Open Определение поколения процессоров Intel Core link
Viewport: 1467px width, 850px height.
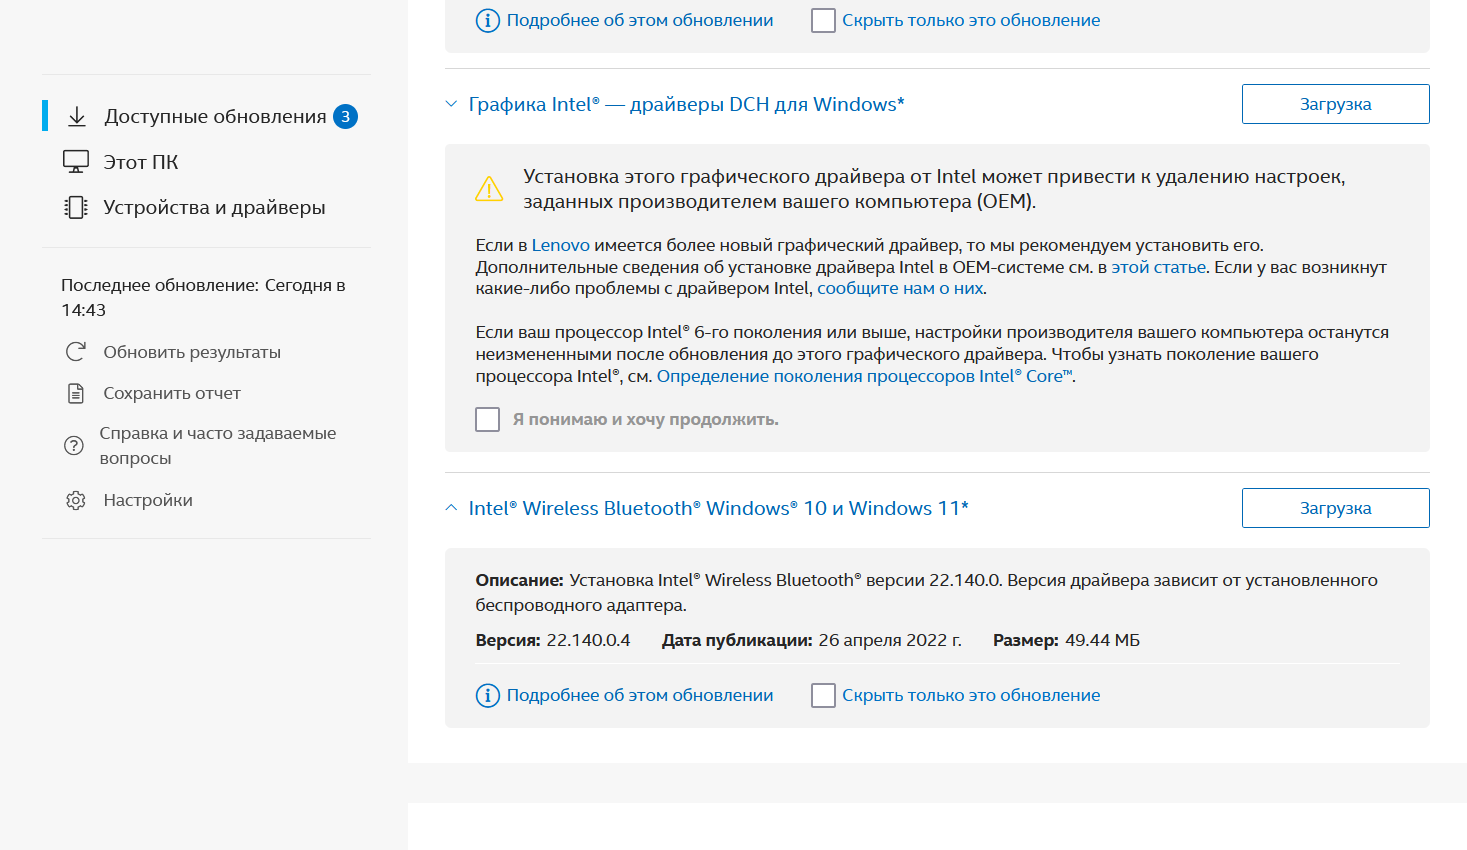point(864,376)
